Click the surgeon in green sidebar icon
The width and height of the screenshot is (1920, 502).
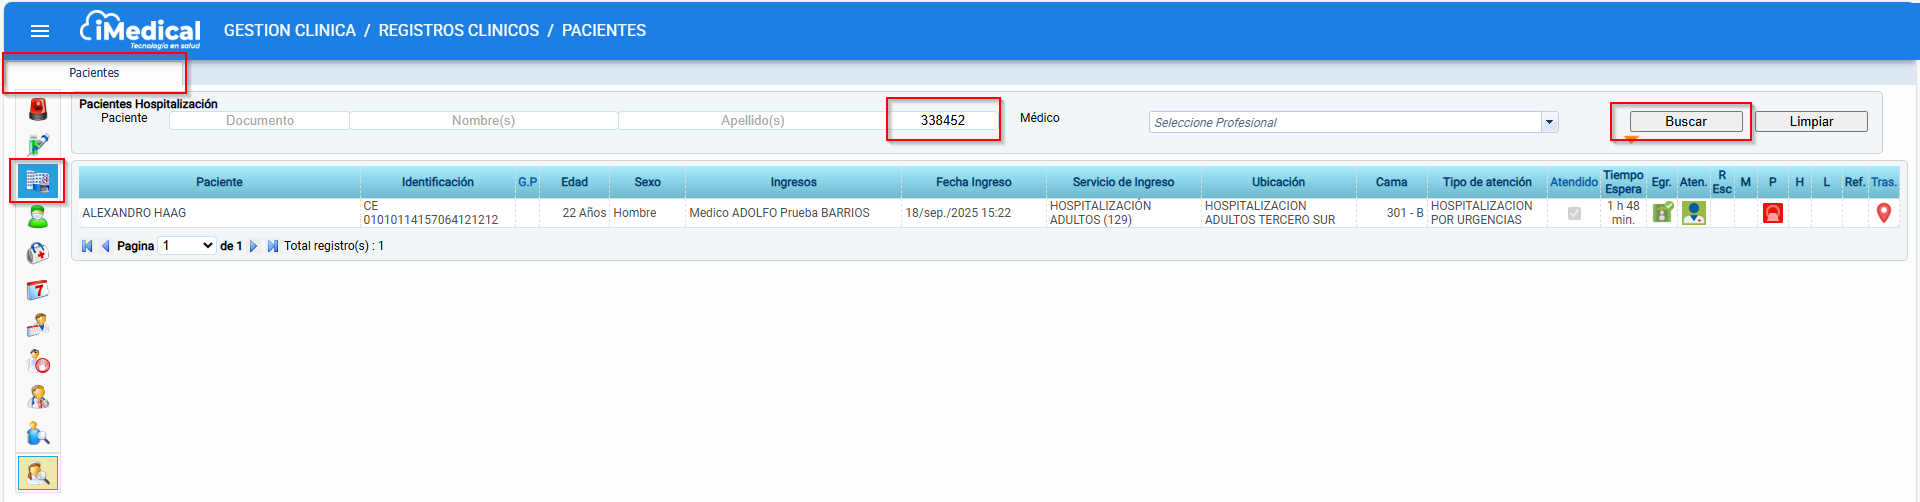click(38, 217)
